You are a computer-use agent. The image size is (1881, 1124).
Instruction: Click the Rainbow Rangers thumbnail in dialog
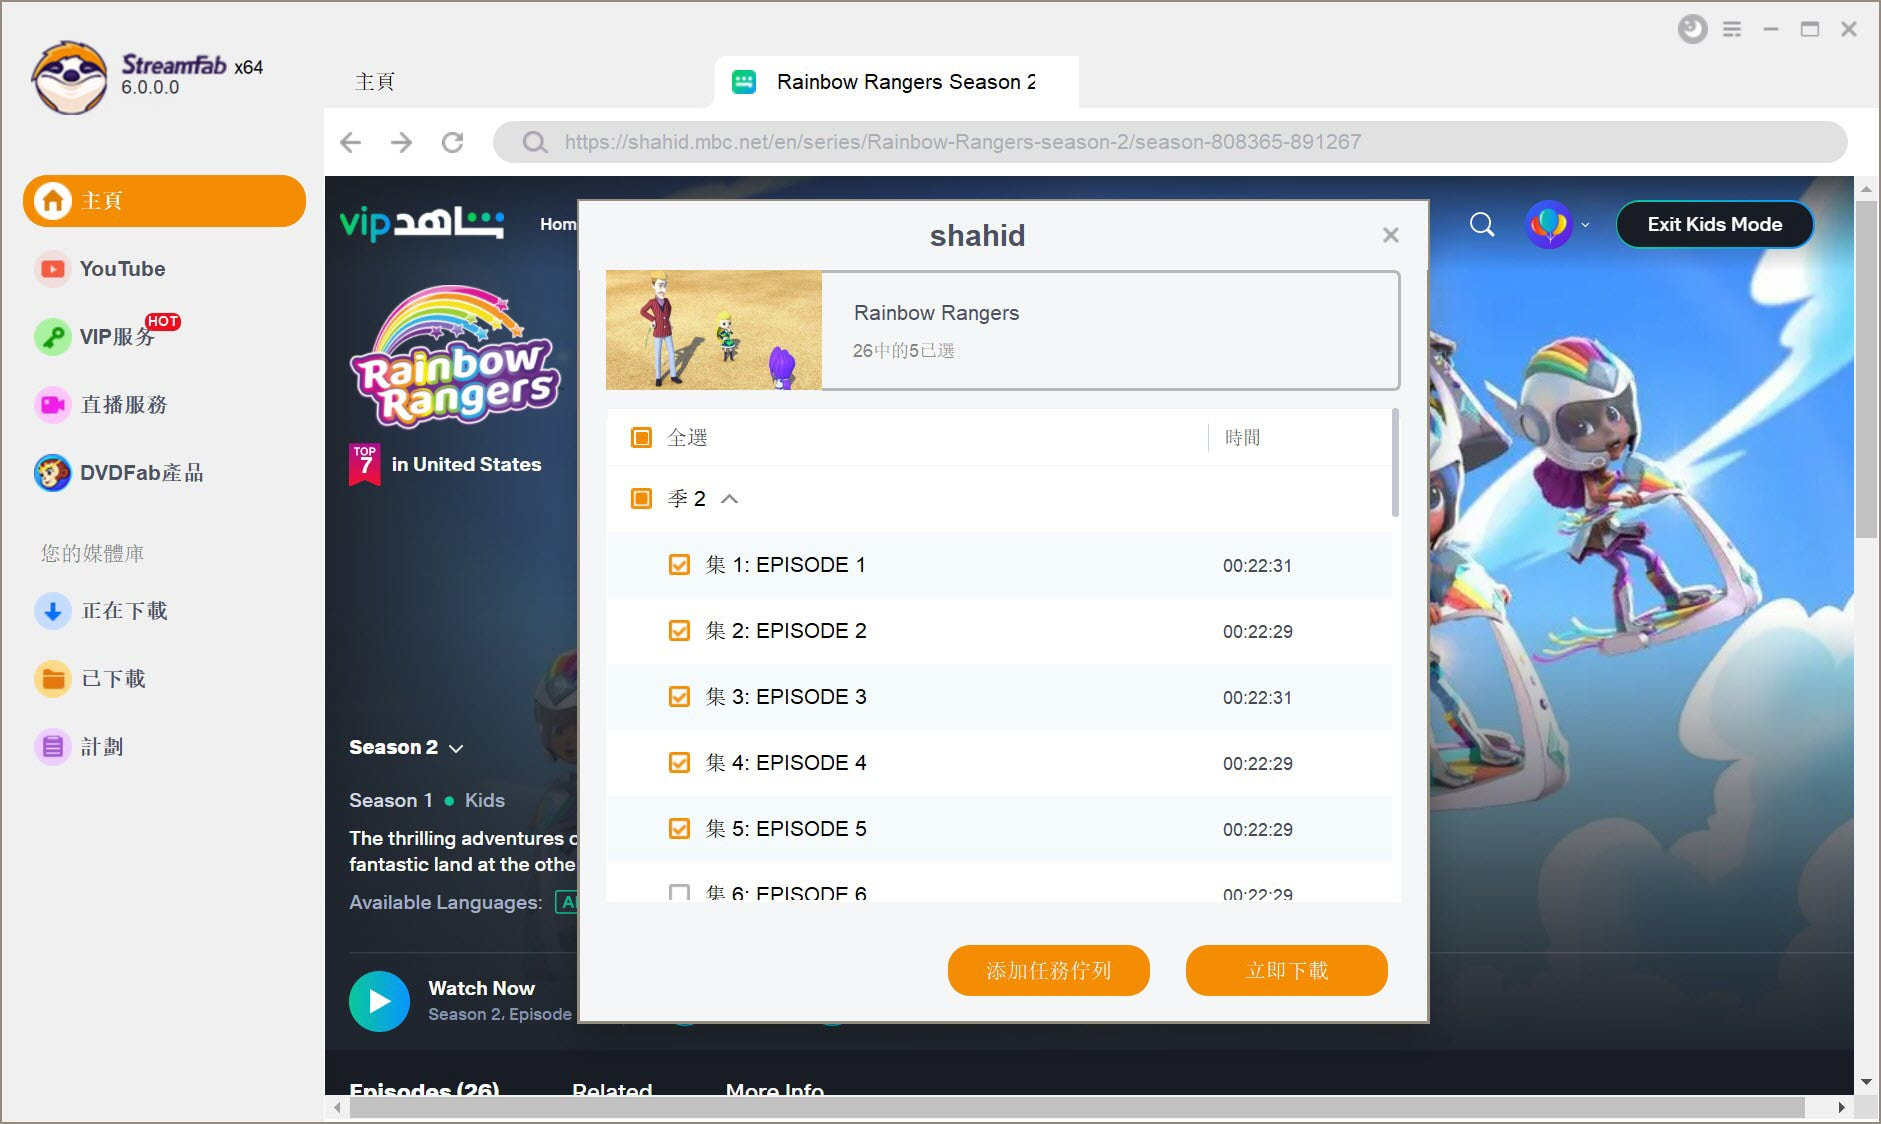[714, 330]
